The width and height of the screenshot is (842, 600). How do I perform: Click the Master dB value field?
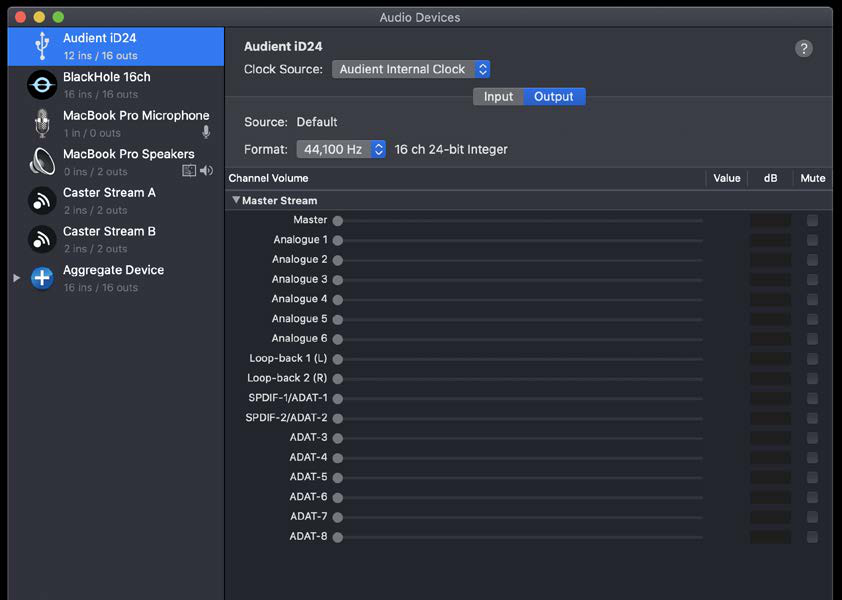pos(771,220)
